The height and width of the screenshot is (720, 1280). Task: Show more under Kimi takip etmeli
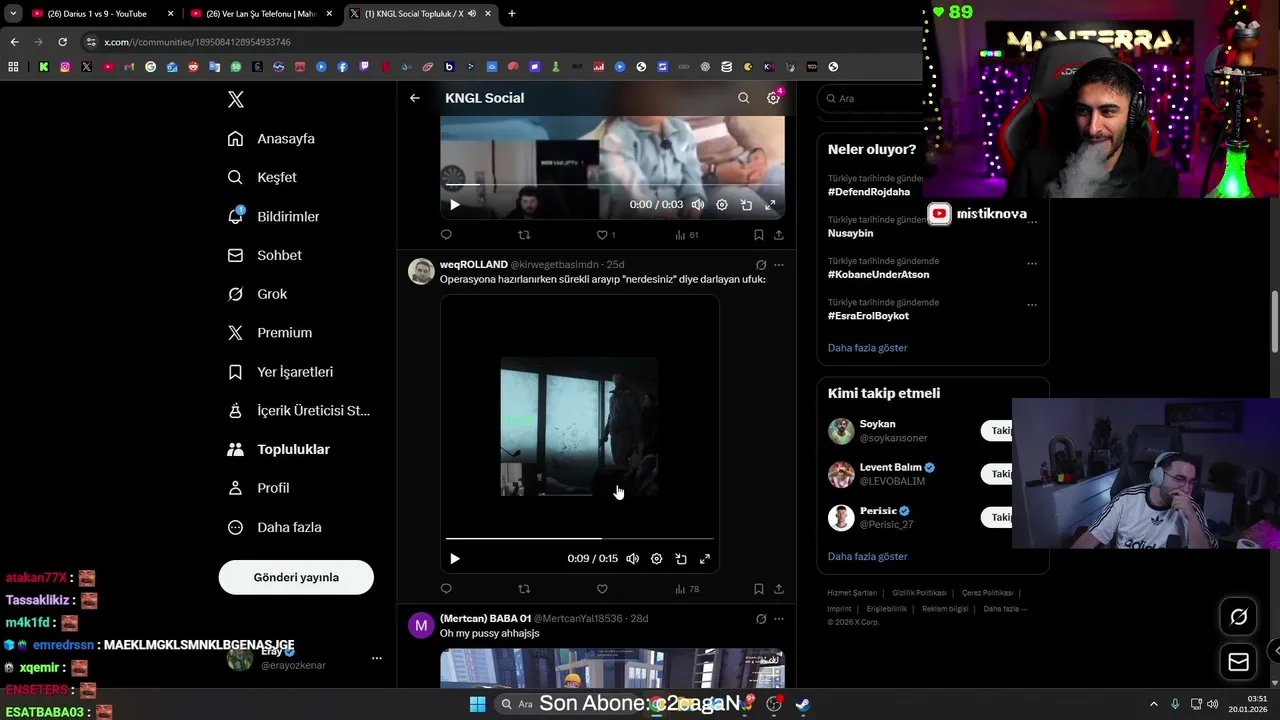[x=868, y=556]
